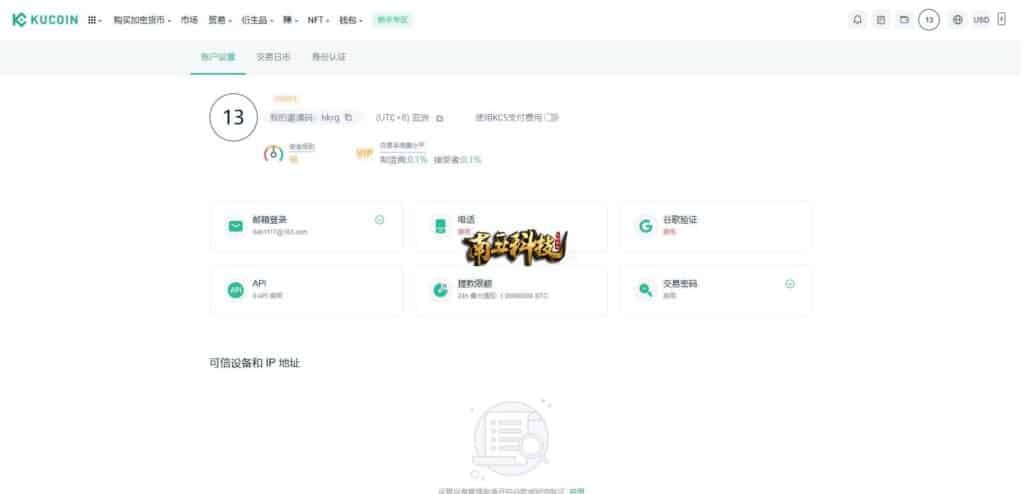Click the notification bell icon
The image size is (1024, 494).
tap(857, 20)
